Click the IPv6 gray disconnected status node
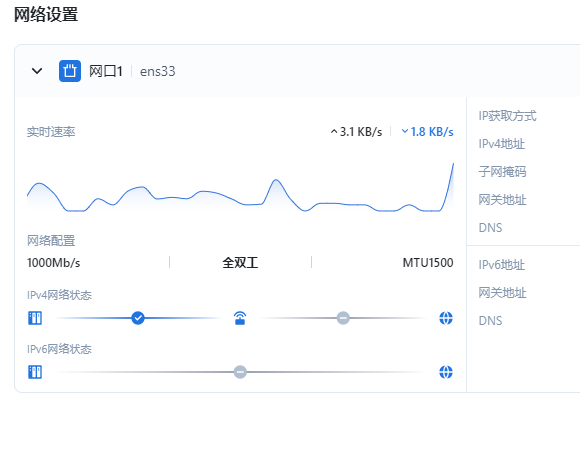The image size is (580, 474). coord(240,372)
